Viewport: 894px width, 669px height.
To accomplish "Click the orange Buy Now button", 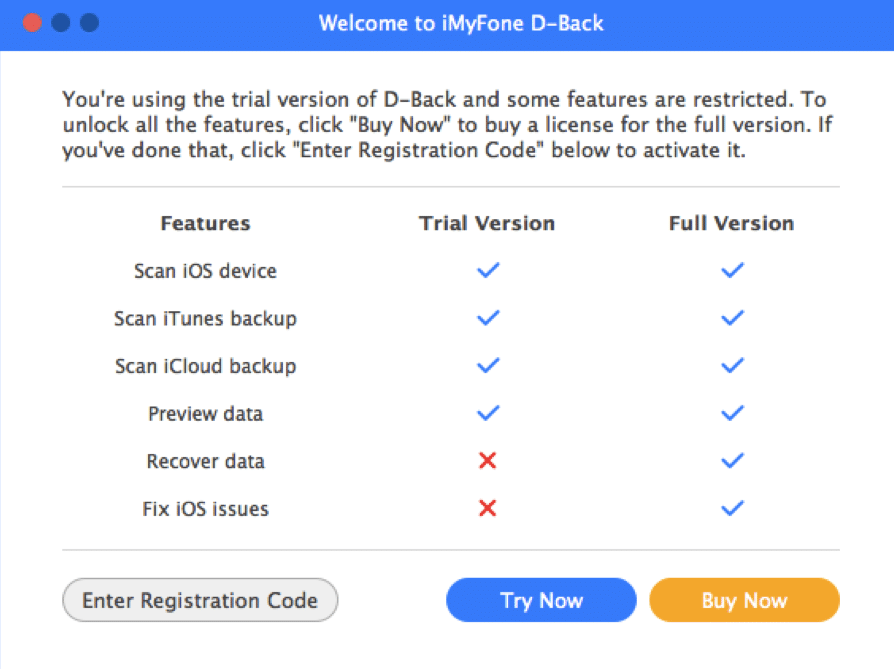I will (744, 600).
